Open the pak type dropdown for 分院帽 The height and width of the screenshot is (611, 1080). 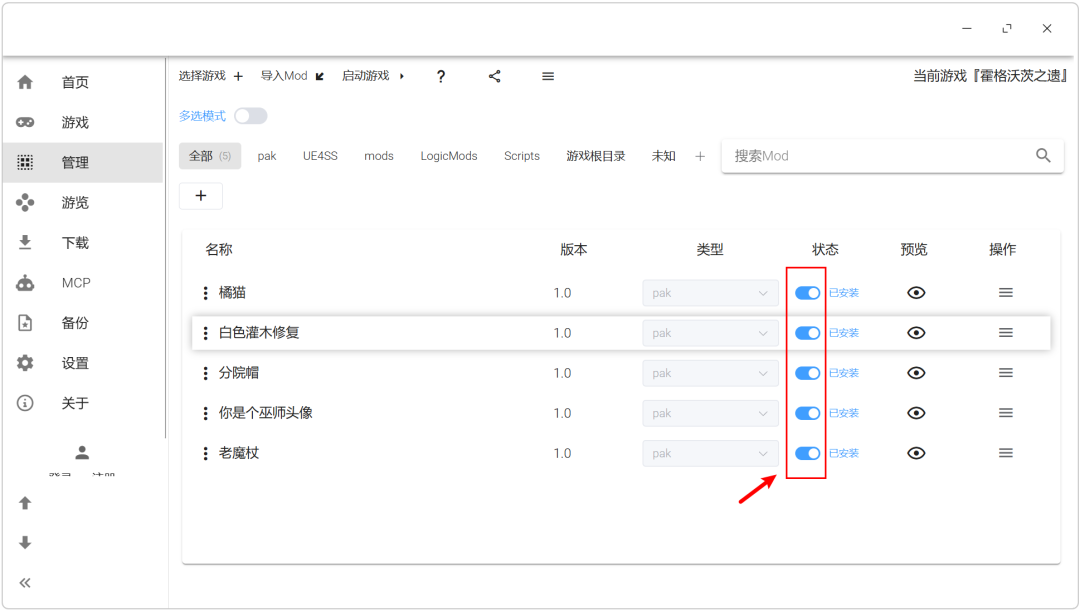point(710,373)
